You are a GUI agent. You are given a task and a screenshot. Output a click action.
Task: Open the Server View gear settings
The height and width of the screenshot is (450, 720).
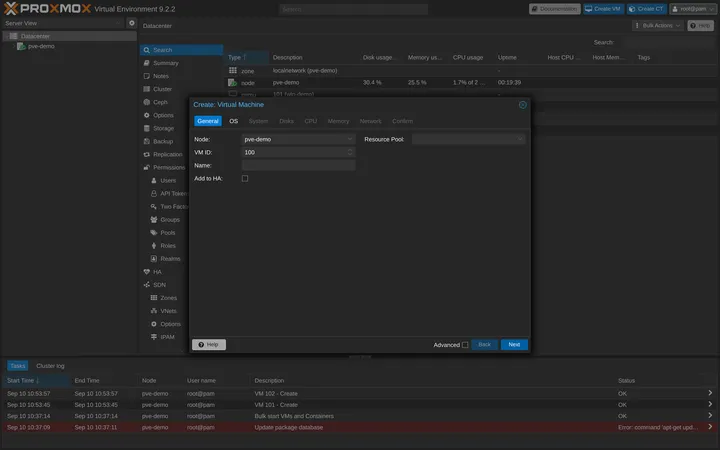coord(132,22)
